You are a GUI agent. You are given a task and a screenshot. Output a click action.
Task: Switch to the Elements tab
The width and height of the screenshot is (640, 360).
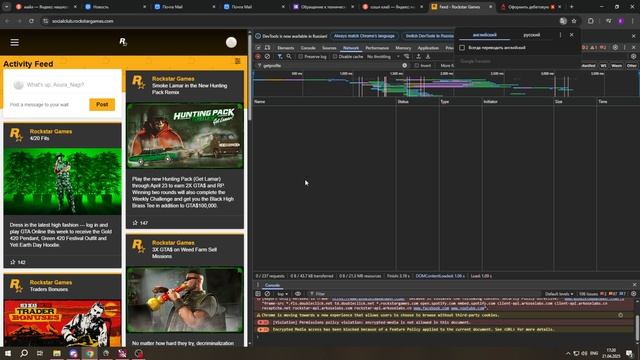click(285, 48)
